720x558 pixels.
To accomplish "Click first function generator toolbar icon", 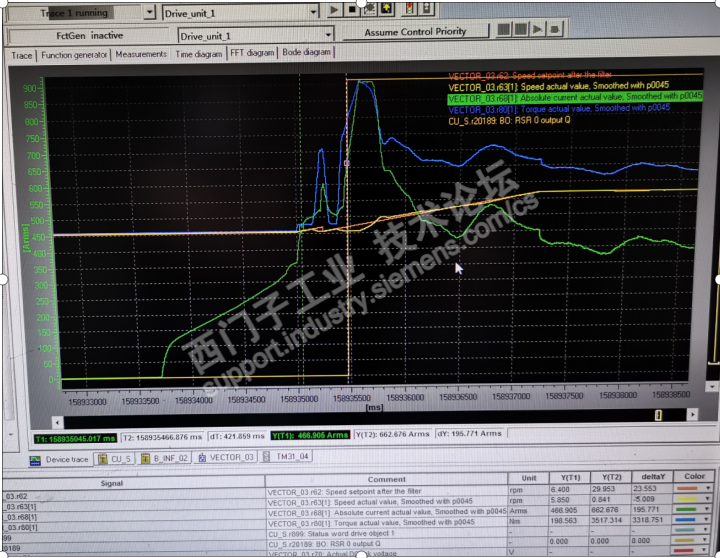I will [x=504, y=30].
